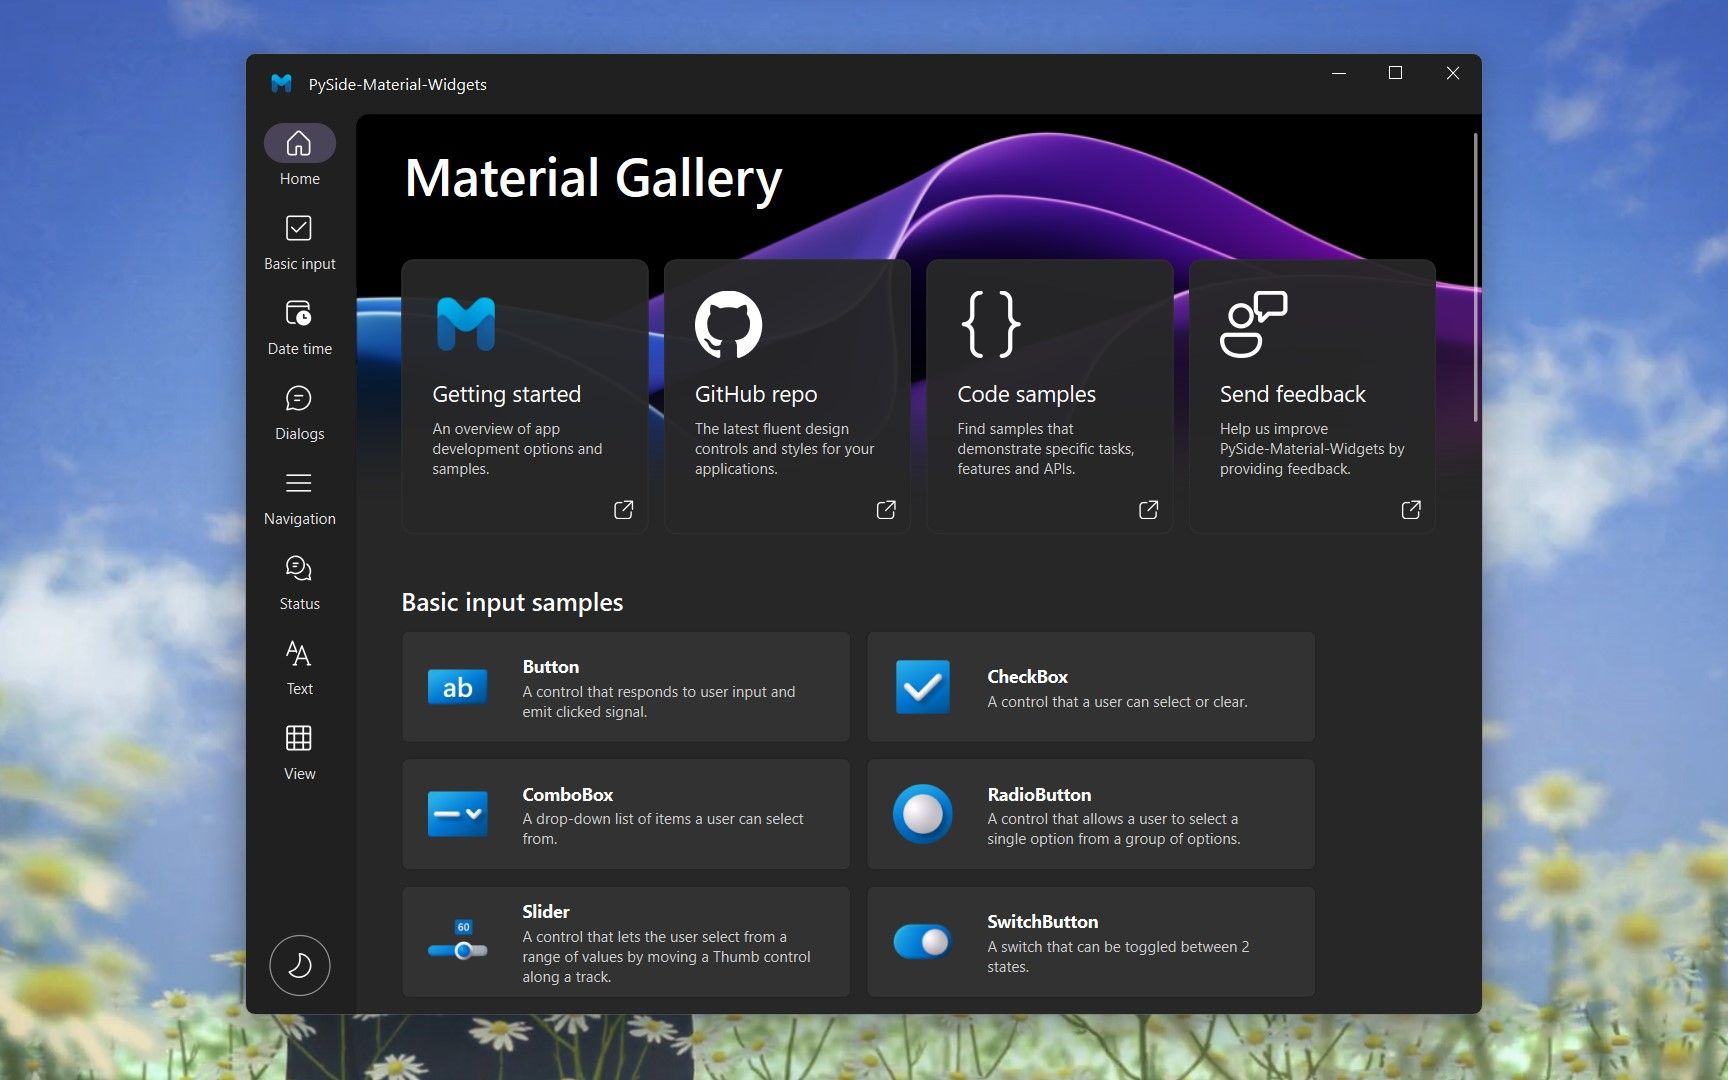Viewport: 1728px width, 1080px height.
Task: Click 'Help us improve PySide-Material-Widgets' description
Action: click(x=1312, y=449)
